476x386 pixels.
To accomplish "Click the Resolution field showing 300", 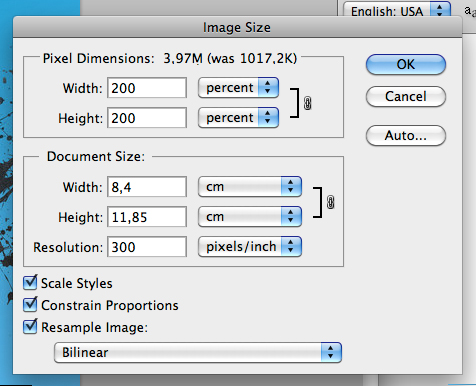I will tap(147, 247).
